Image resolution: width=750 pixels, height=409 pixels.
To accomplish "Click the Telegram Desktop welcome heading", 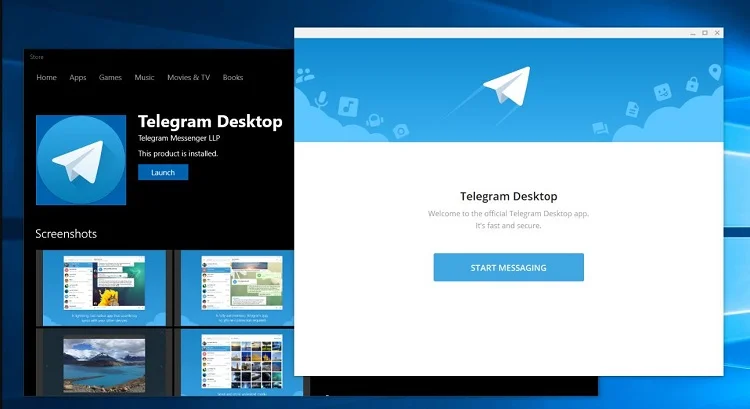I will (508, 196).
